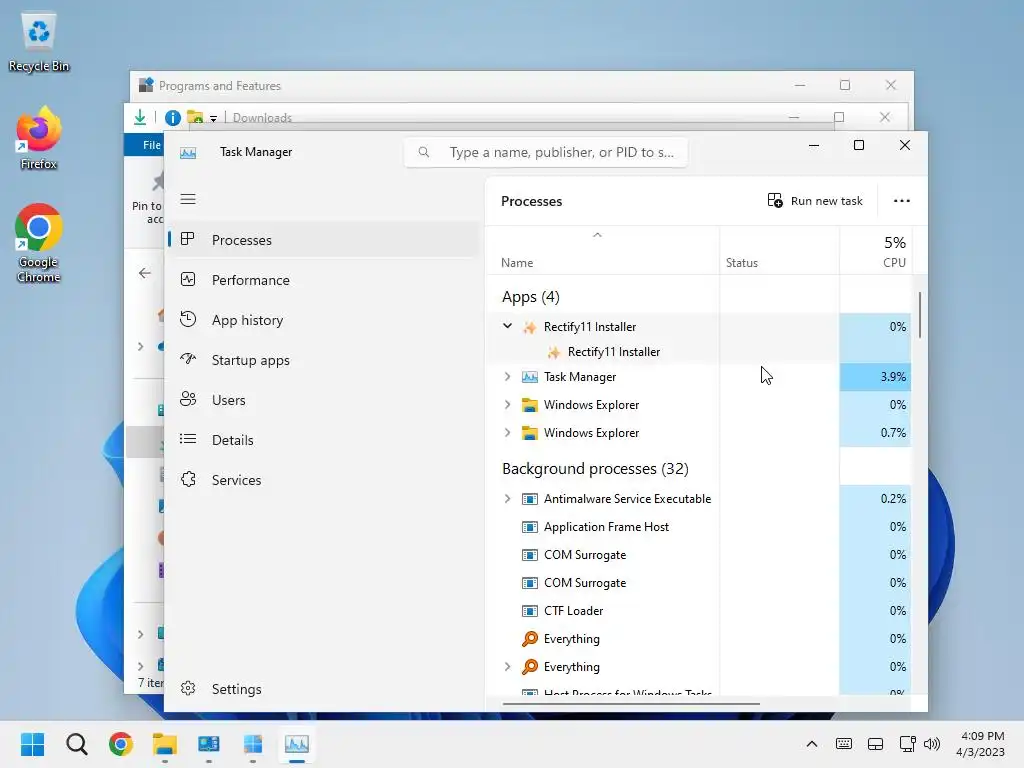Click the Rectify11 Installer parent row icon
Screen dimensions: 1024x768
point(530,327)
